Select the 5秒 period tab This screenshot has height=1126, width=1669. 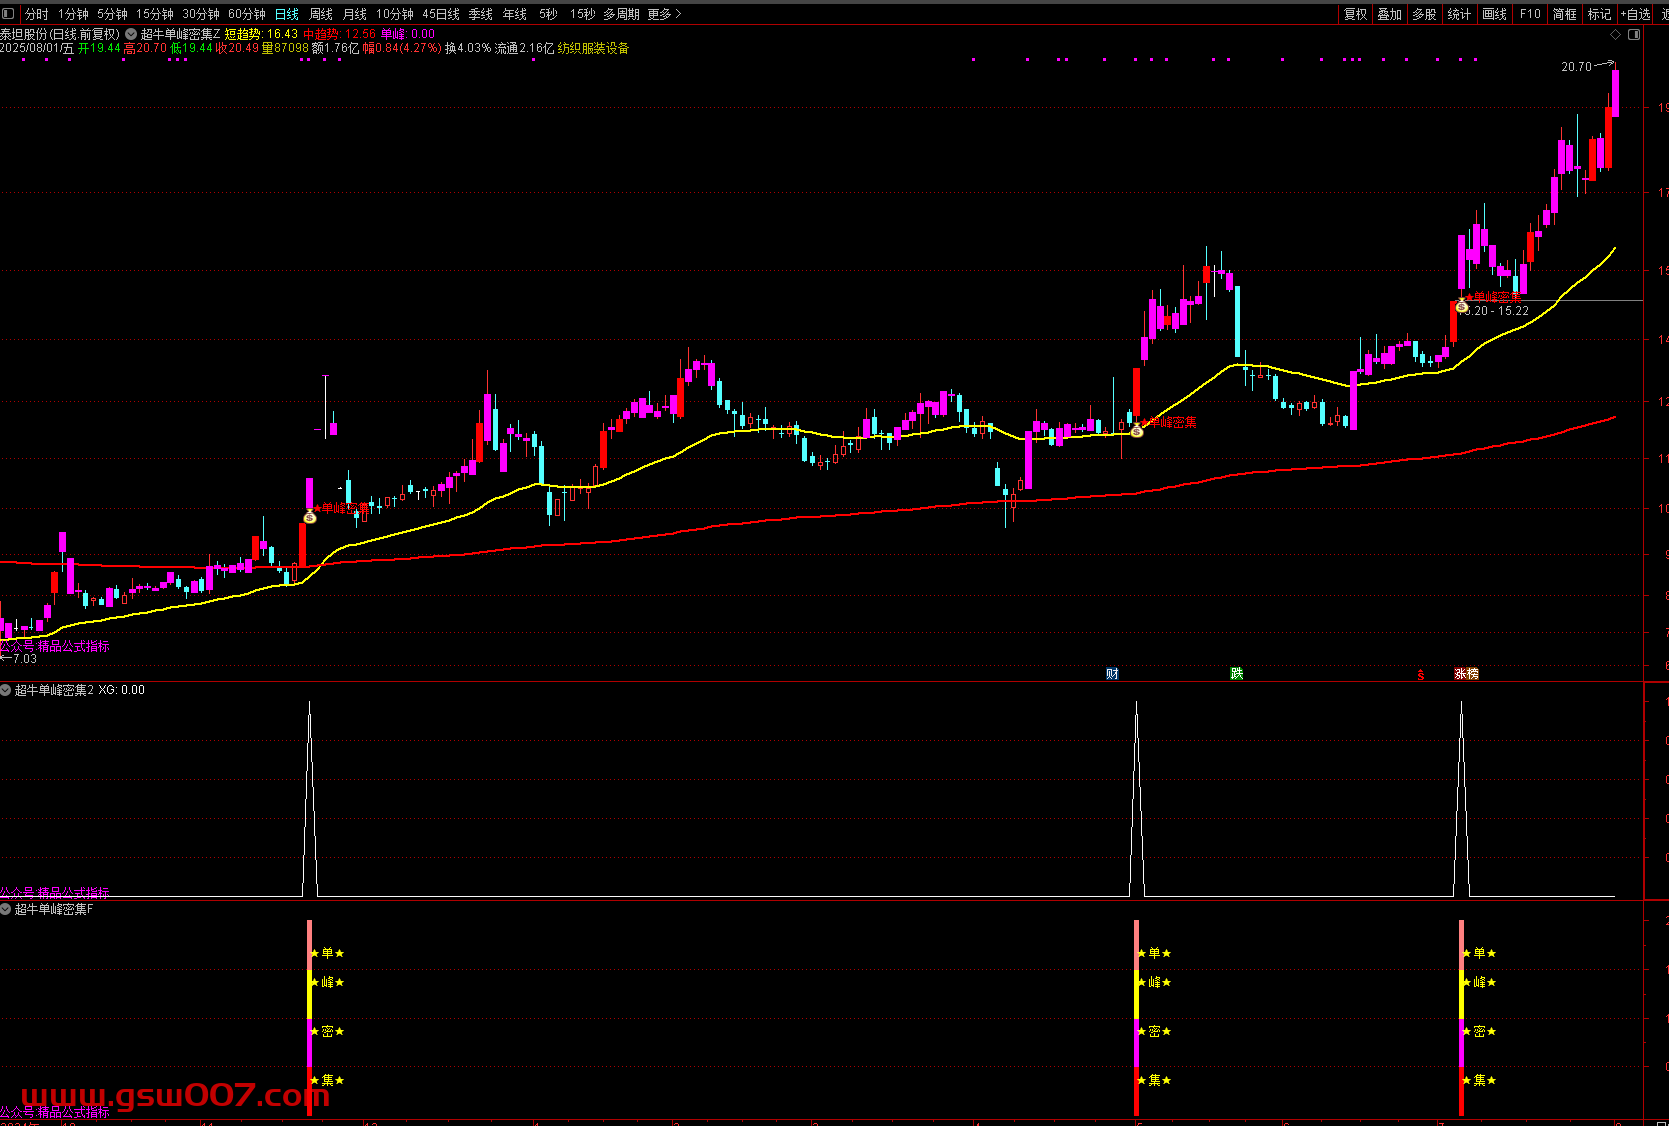point(548,14)
